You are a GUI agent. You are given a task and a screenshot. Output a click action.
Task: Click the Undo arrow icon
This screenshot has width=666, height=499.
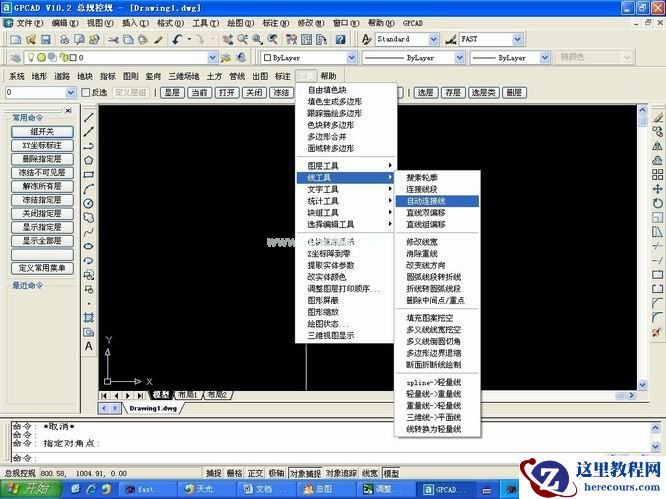[177, 39]
